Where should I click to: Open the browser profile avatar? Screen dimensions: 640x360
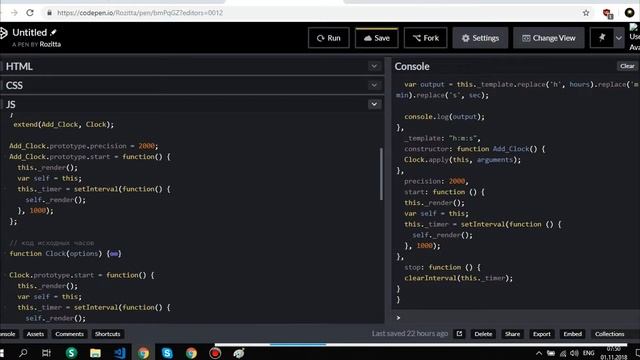[629, 13]
